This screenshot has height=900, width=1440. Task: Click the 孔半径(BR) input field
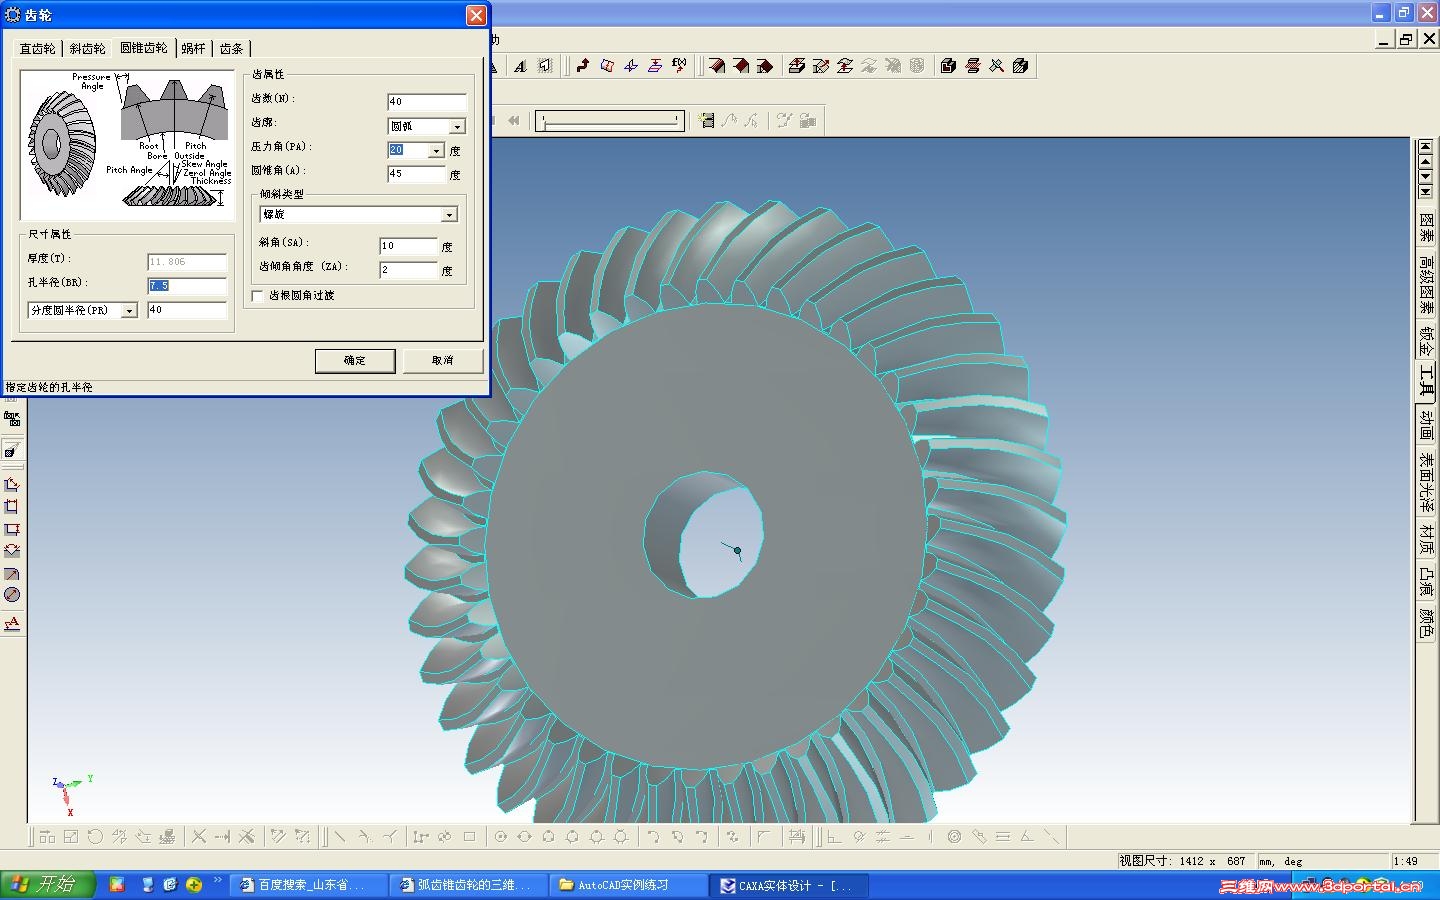187,286
